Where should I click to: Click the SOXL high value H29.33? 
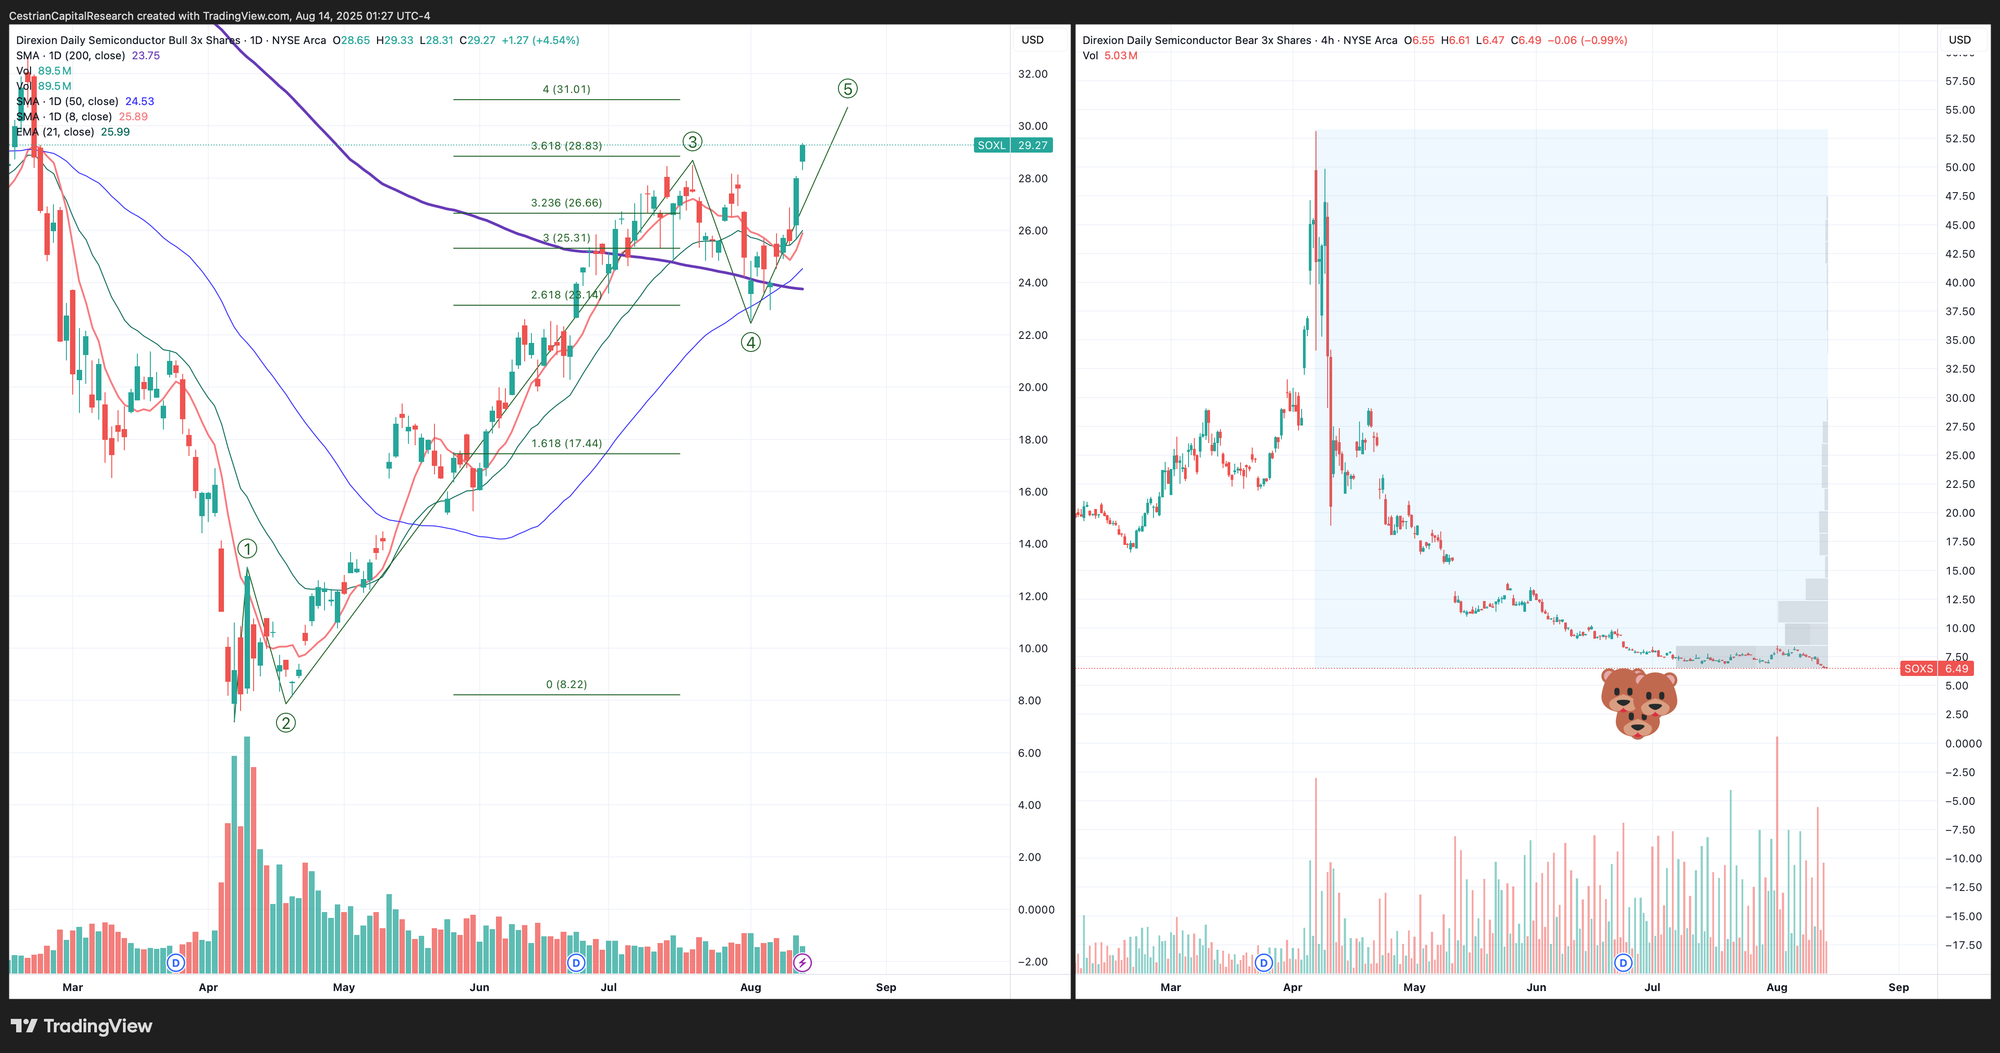point(395,40)
